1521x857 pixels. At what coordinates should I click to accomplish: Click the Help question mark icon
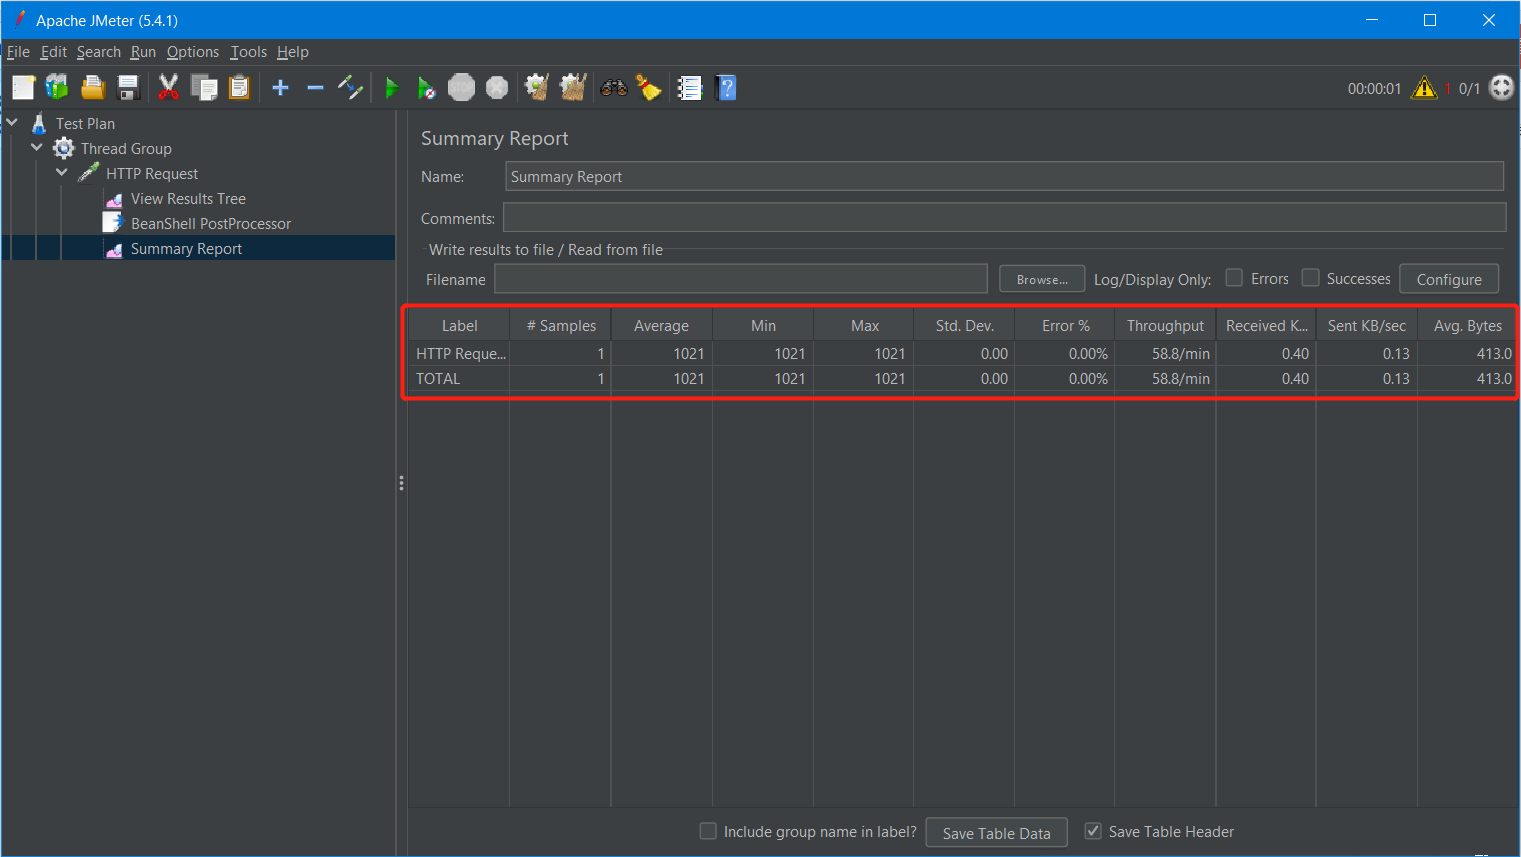(x=727, y=88)
